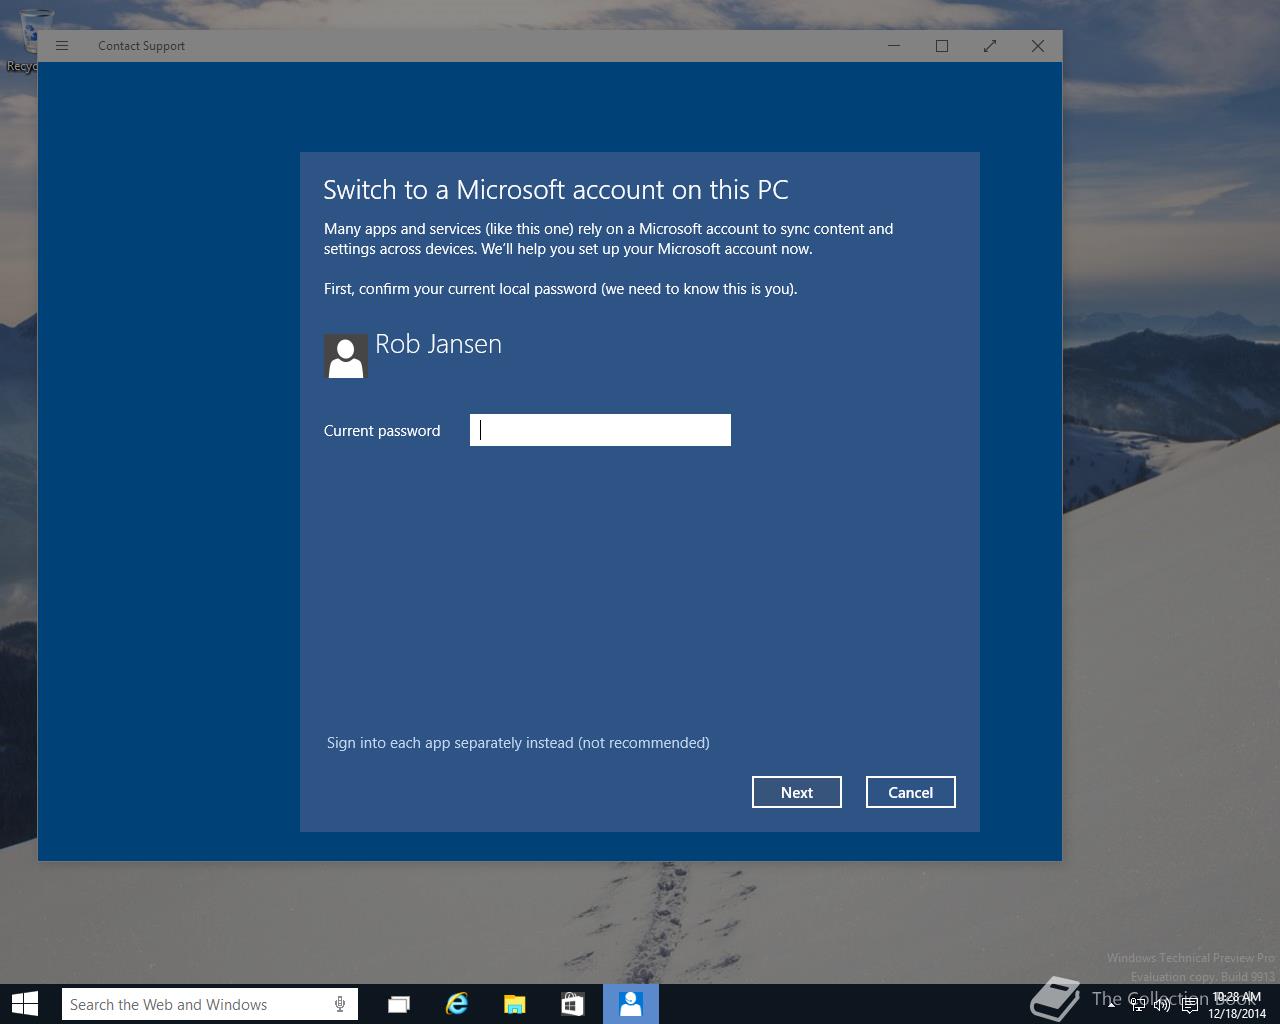1280x1024 pixels.
Task: Click Rob Jansen's user avatar picture
Action: tap(346, 356)
